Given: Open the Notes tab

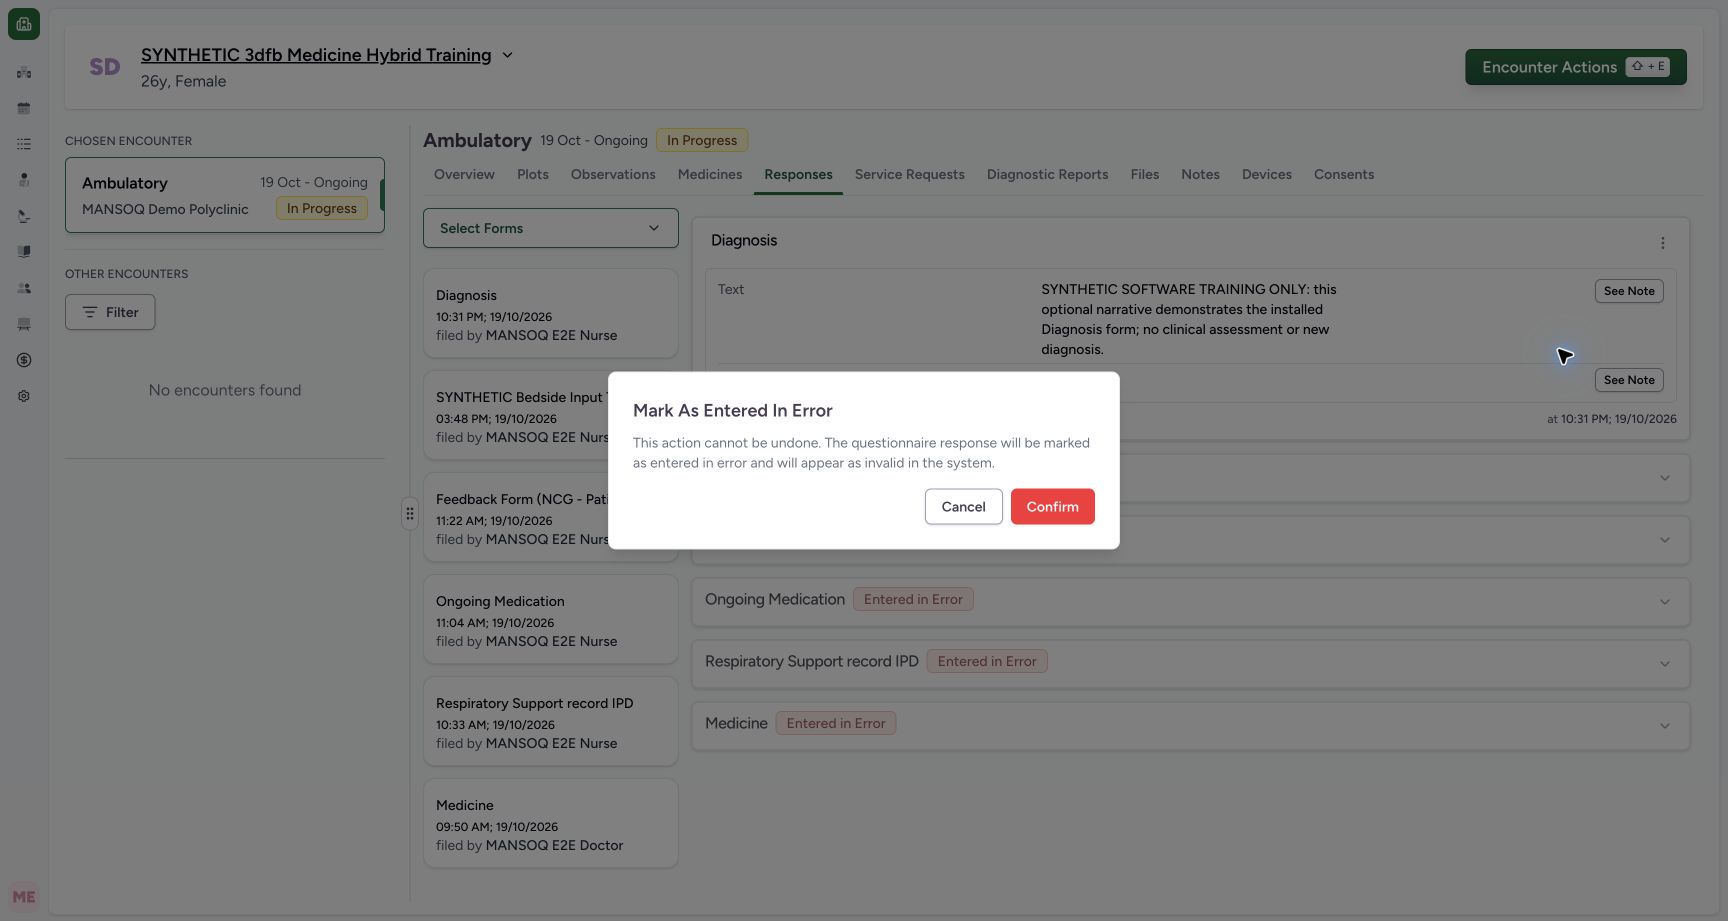Looking at the screenshot, I should coord(1200,174).
